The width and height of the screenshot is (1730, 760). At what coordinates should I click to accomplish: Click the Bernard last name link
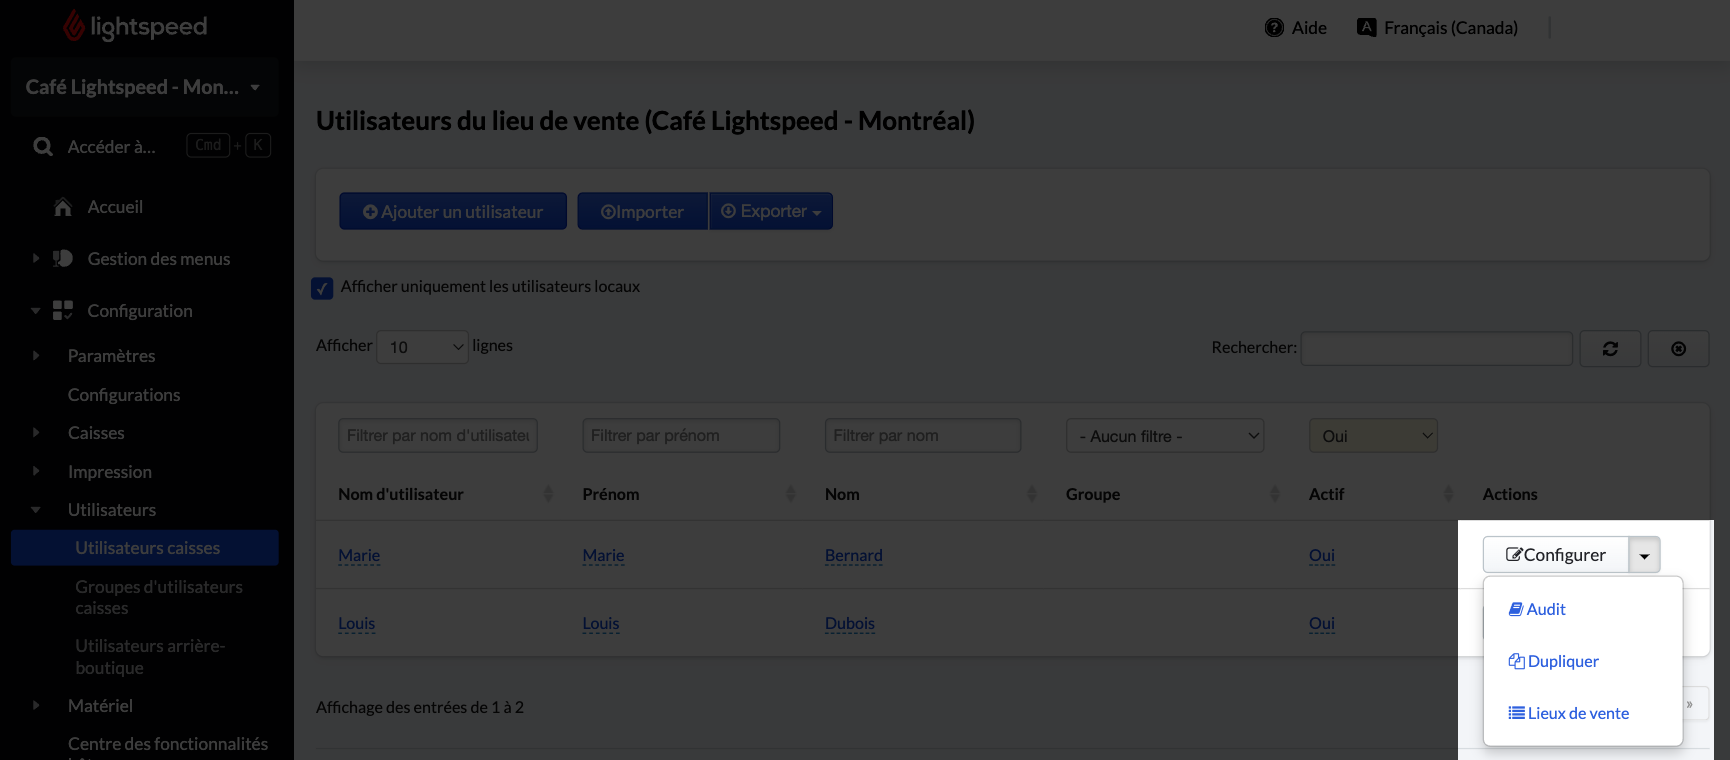[854, 555]
